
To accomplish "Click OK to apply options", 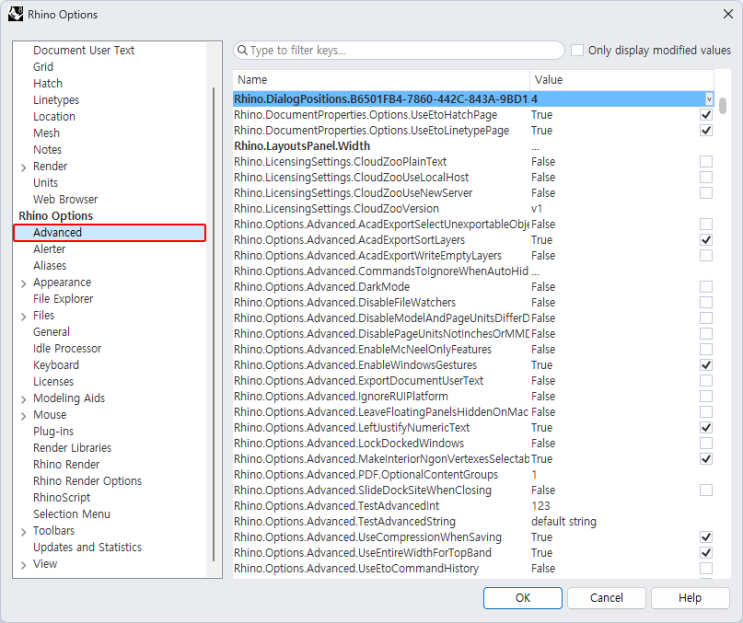I will [x=523, y=598].
